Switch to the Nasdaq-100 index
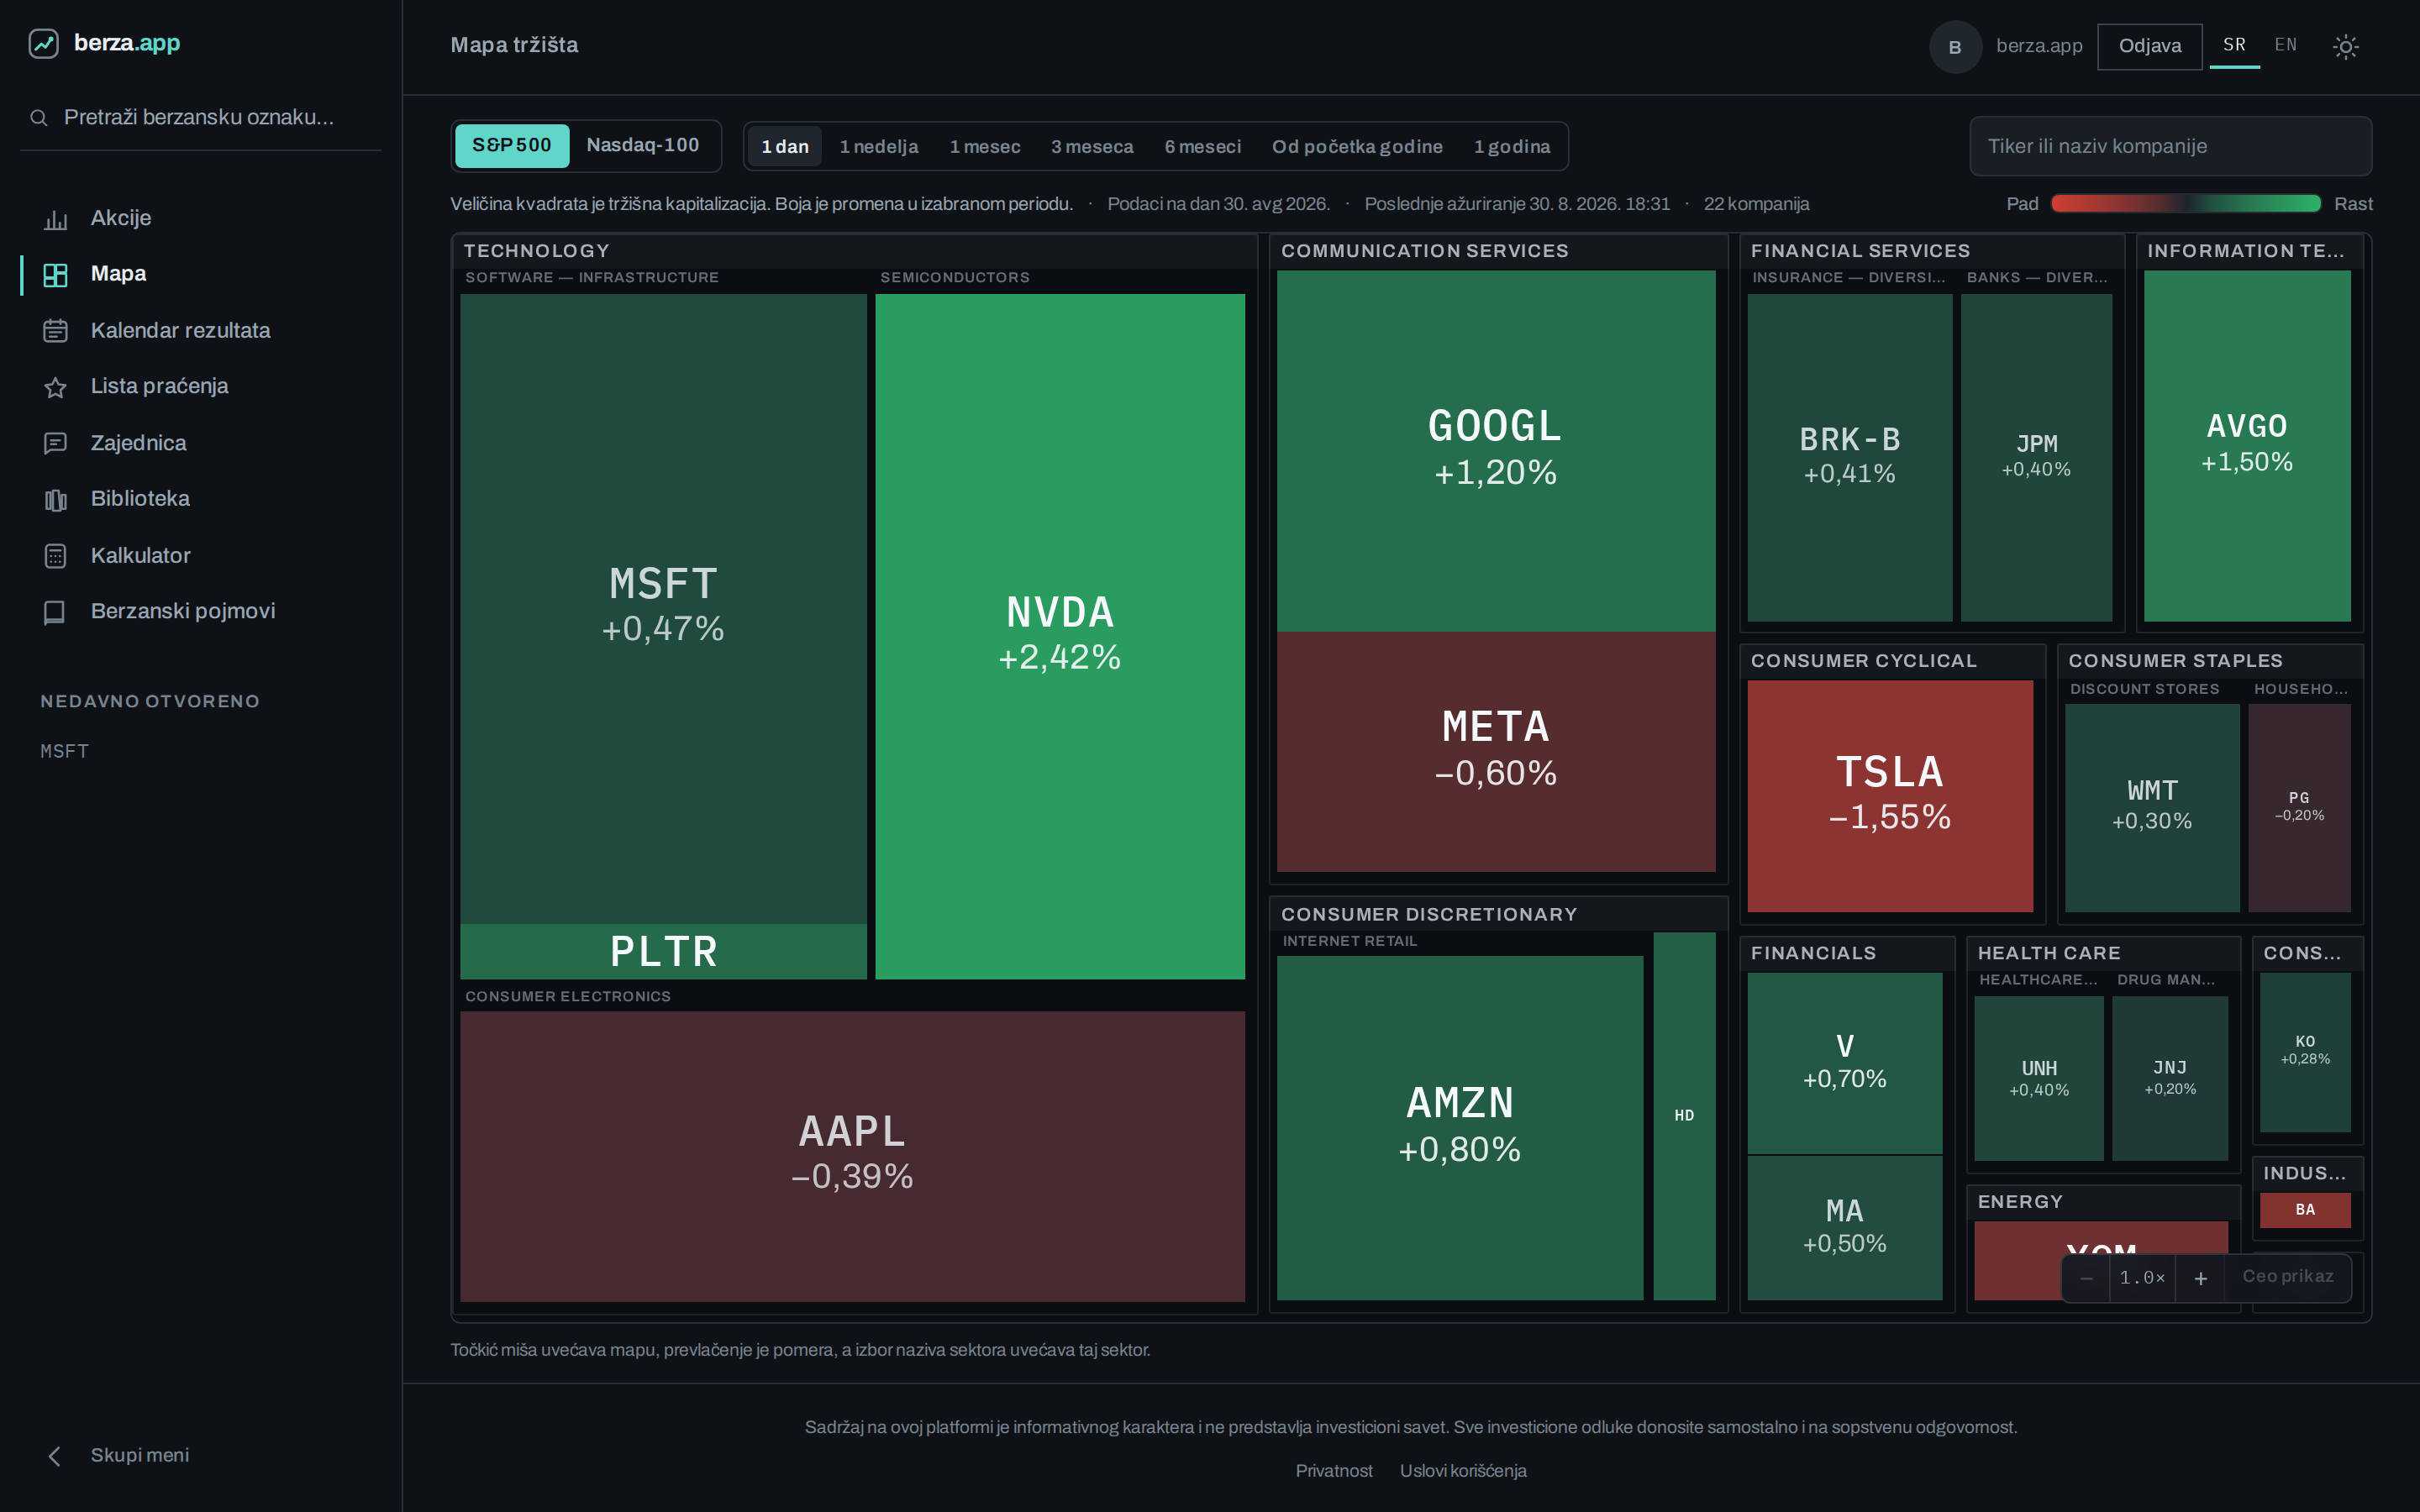The height and width of the screenshot is (1512, 2420). coord(643,146)
